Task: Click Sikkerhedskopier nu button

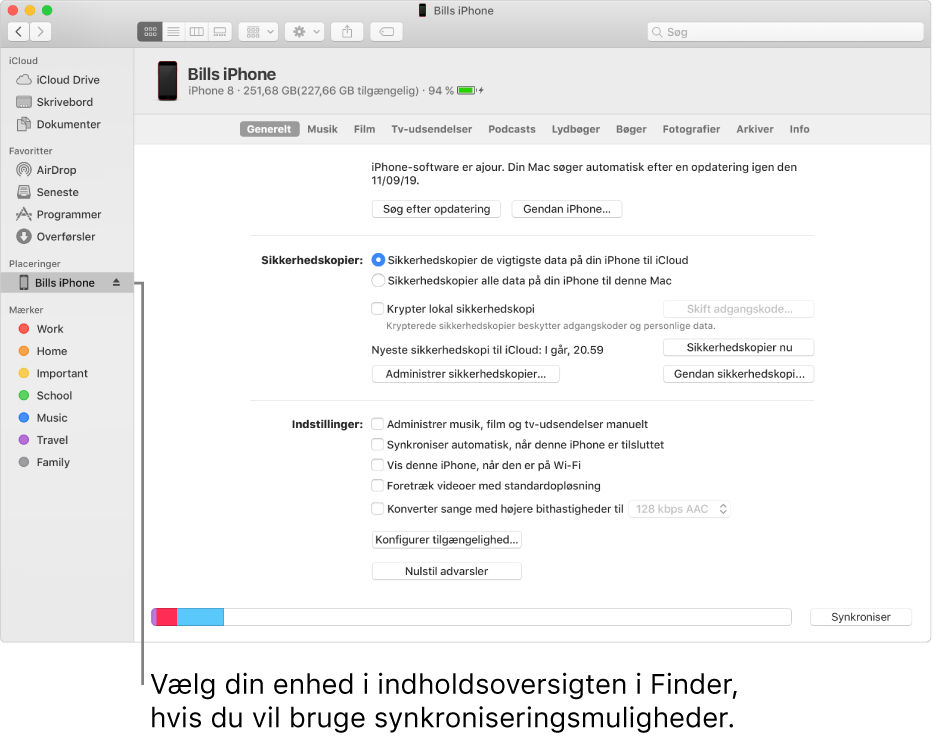Action: 739,347
